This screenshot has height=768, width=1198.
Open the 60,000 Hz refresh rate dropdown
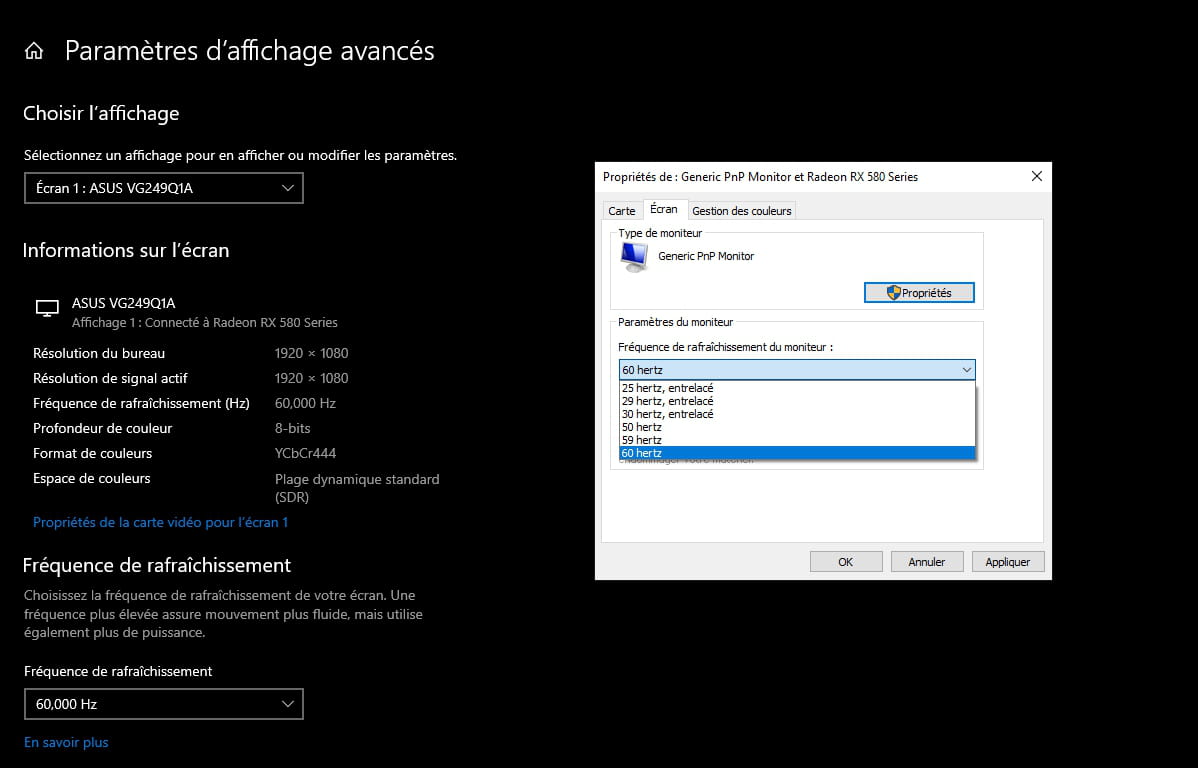coord(164,704)
